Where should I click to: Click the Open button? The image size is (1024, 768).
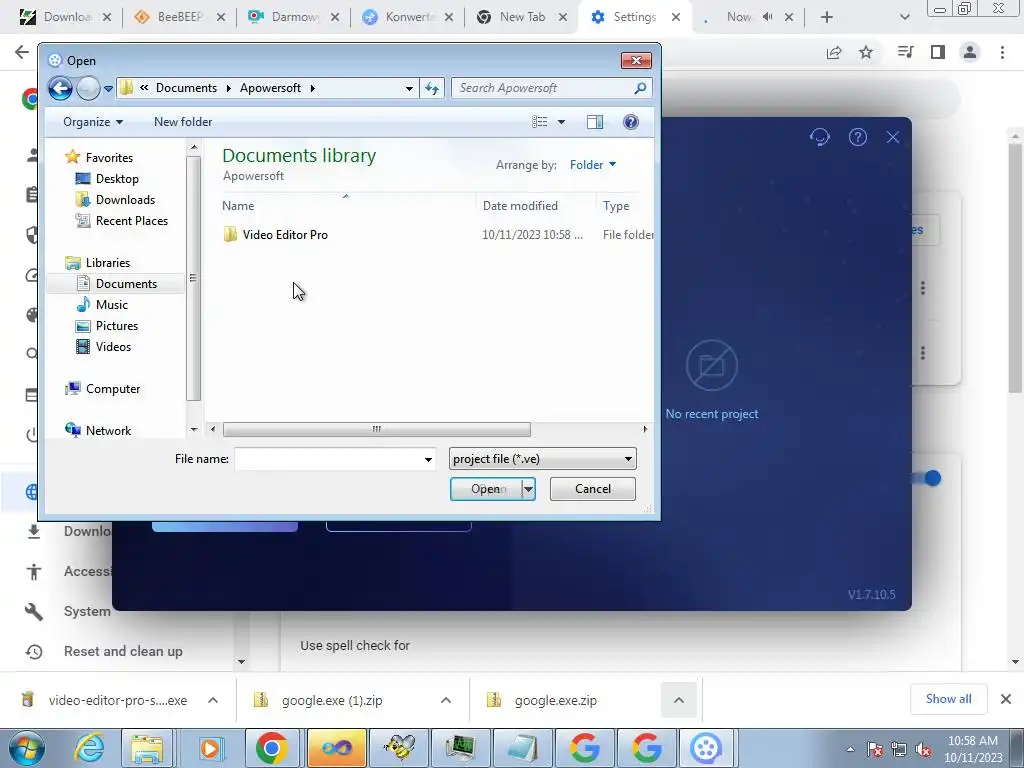pyautogui.click(x=487, y=489)
